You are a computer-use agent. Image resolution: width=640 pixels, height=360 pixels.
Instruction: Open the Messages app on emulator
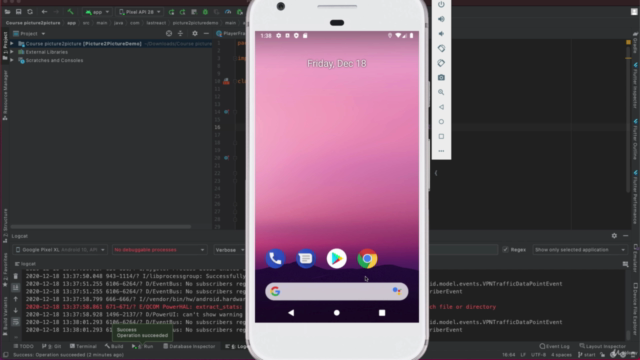click(x=306, y=258)
